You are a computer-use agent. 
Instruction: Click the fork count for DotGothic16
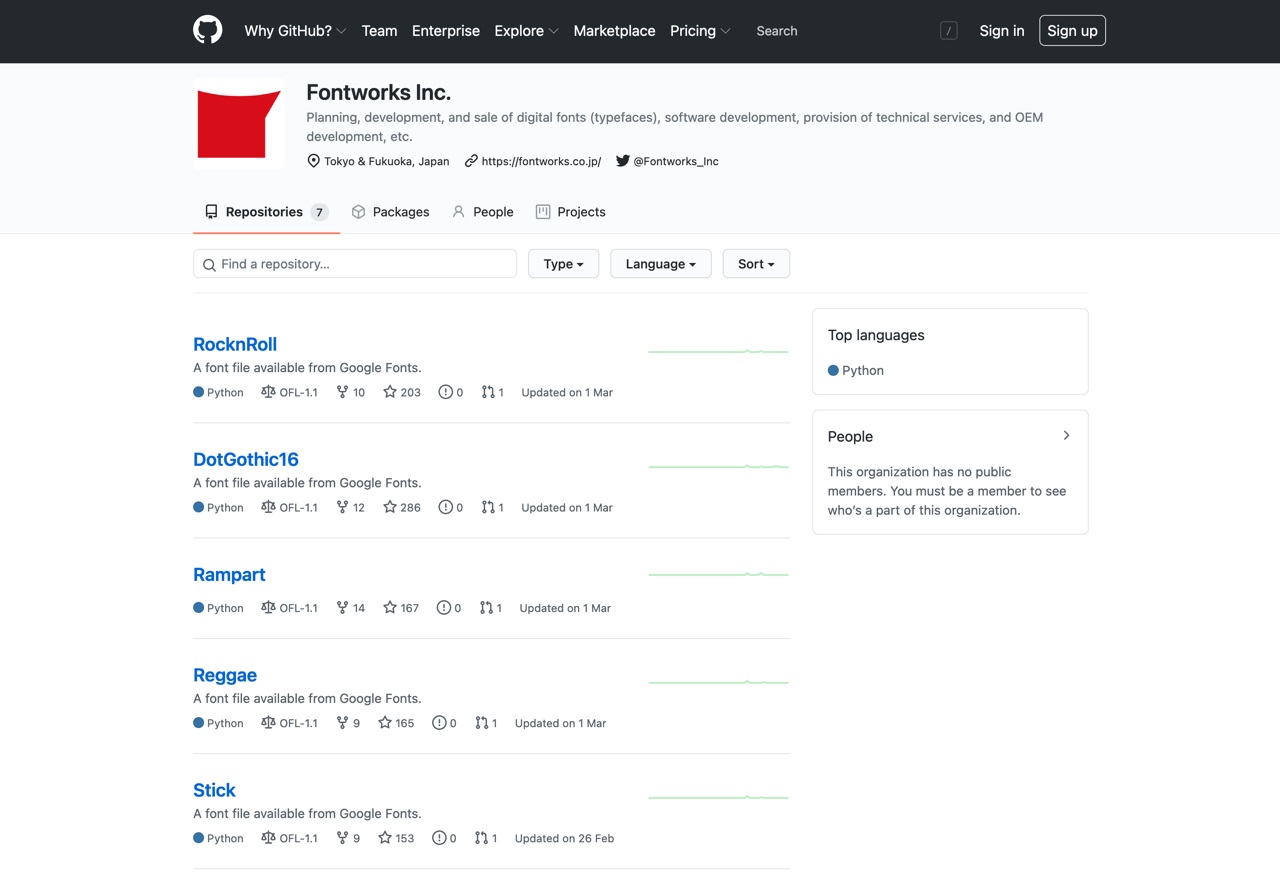tap(351, 507)
